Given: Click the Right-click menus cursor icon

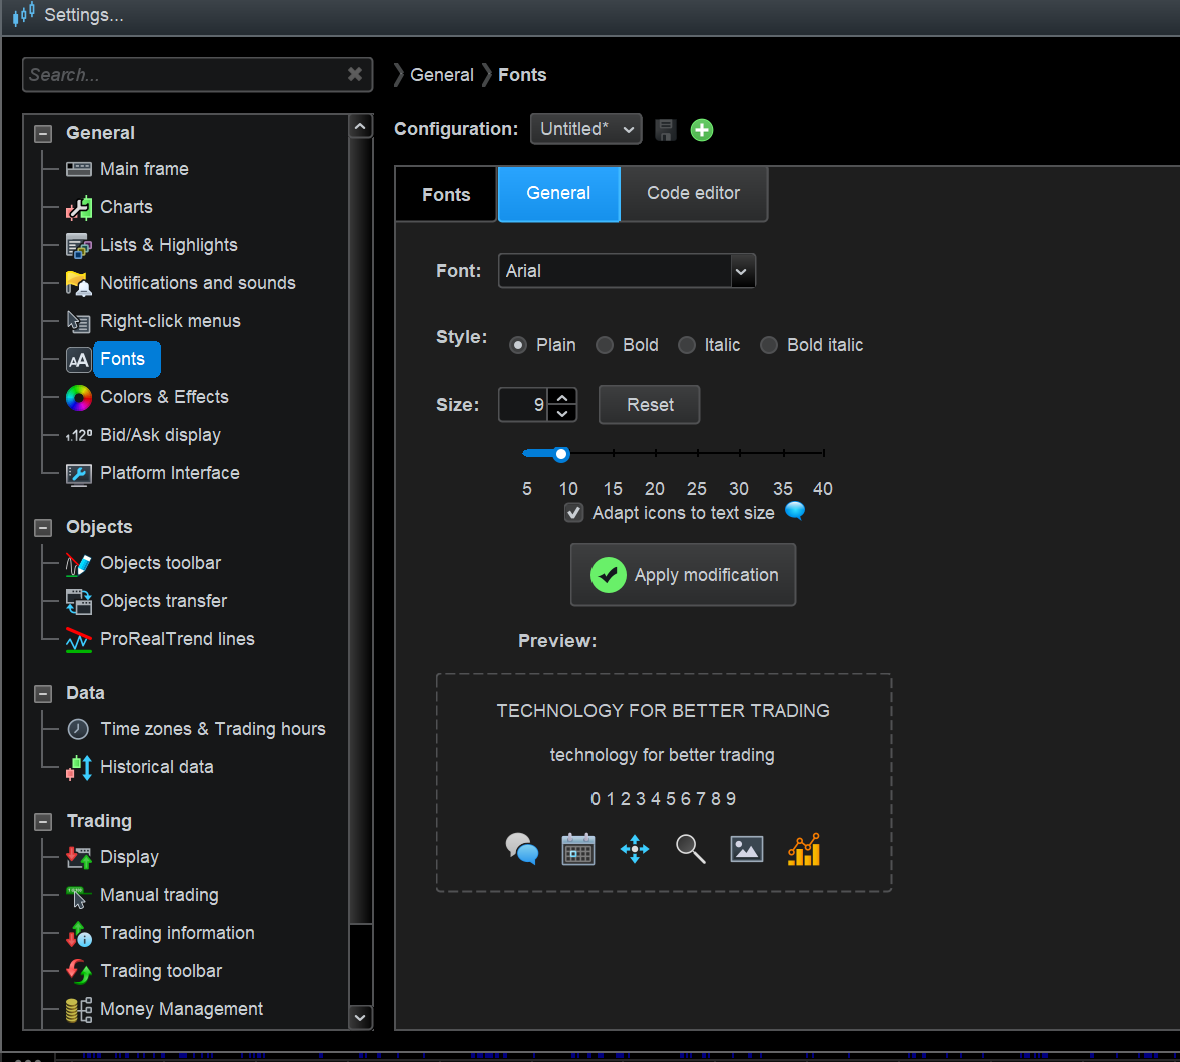Looking at the screenshot, I should (x=78, y=321).
